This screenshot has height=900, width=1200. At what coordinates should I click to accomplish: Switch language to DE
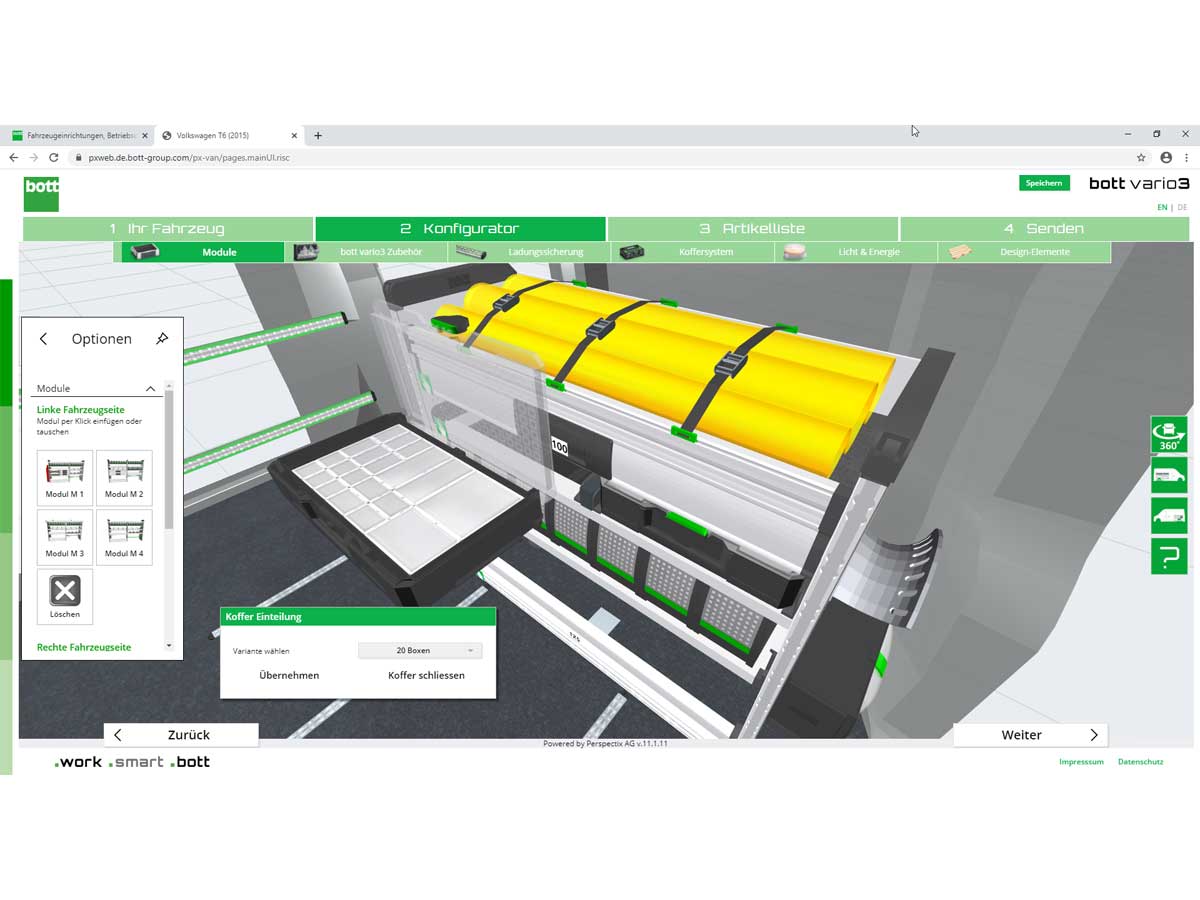coord(1183,207)
